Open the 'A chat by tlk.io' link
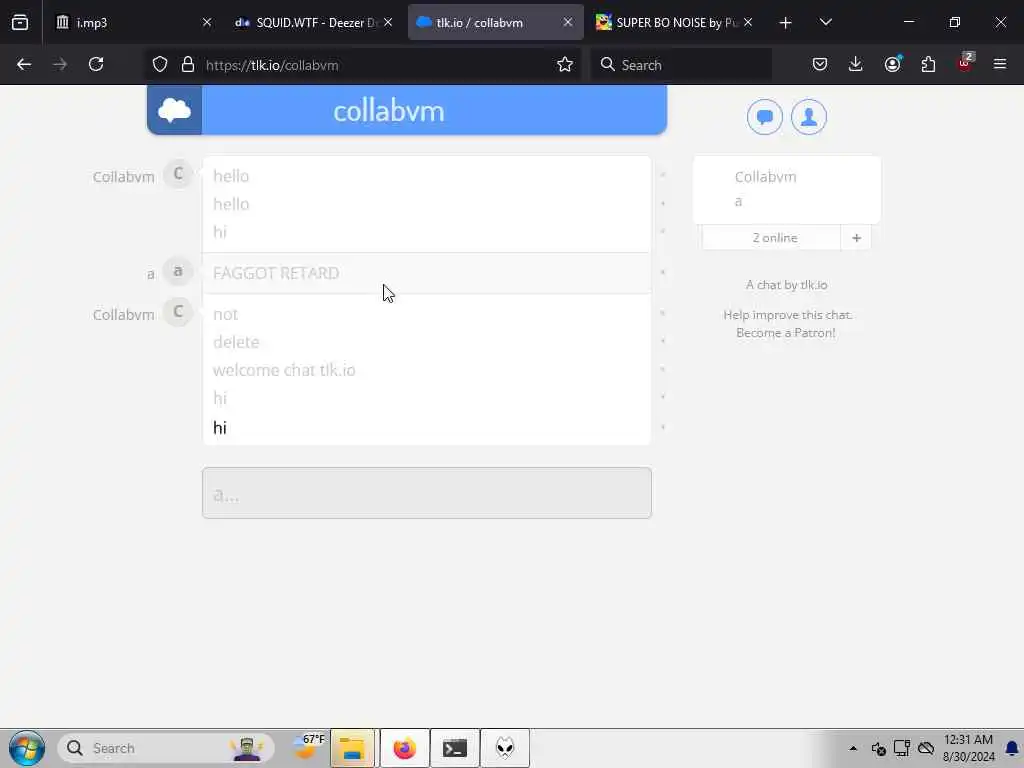The height and width of the screenshot is (768, 1024). click(x=786, y=285)
